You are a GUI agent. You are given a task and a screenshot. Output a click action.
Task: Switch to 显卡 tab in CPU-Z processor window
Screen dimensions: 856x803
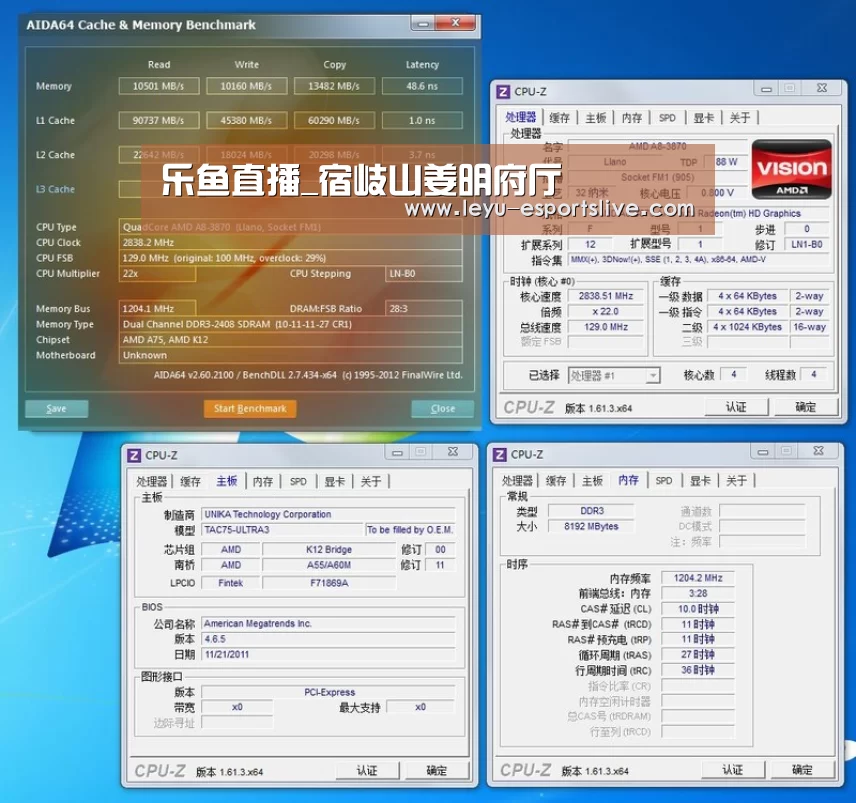[x=704, y=118]
